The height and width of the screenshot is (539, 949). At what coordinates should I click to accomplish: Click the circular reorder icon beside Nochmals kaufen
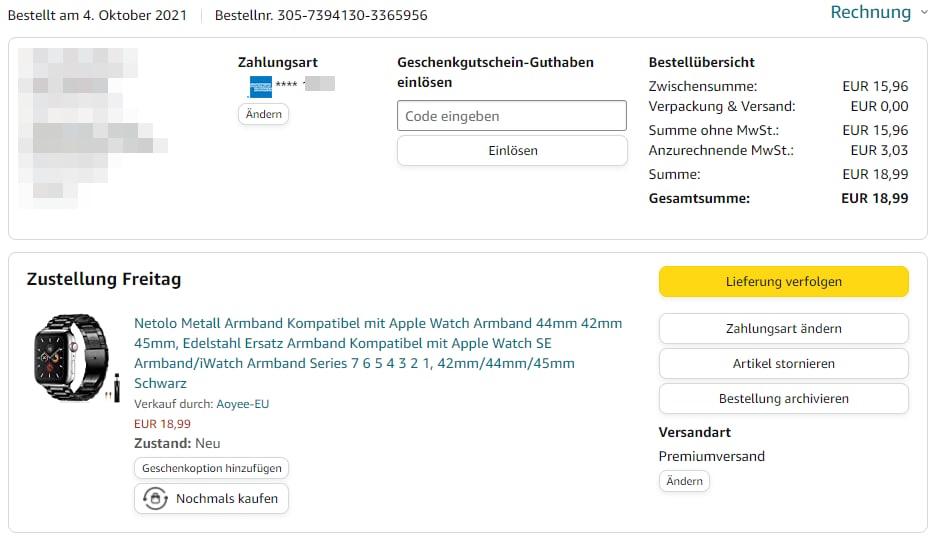[x=155, y=498]
